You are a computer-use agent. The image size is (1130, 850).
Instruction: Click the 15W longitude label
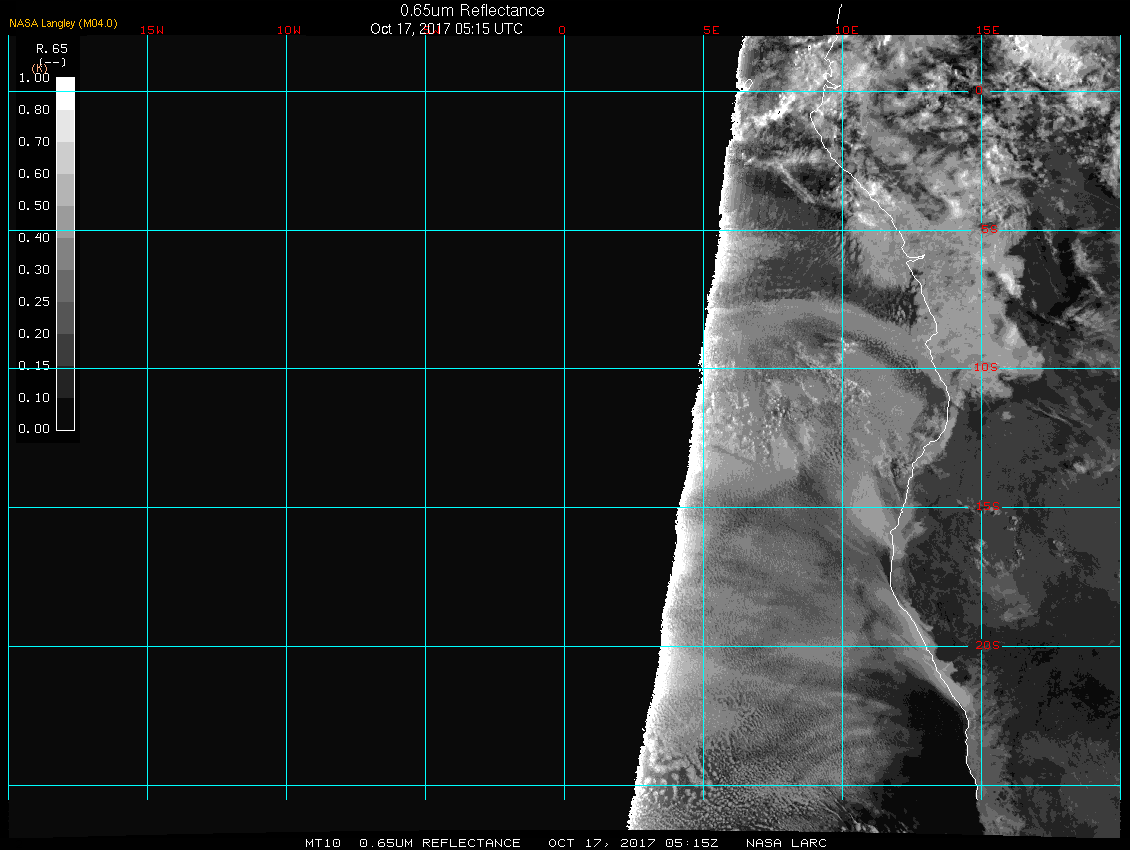pos(151,30)
